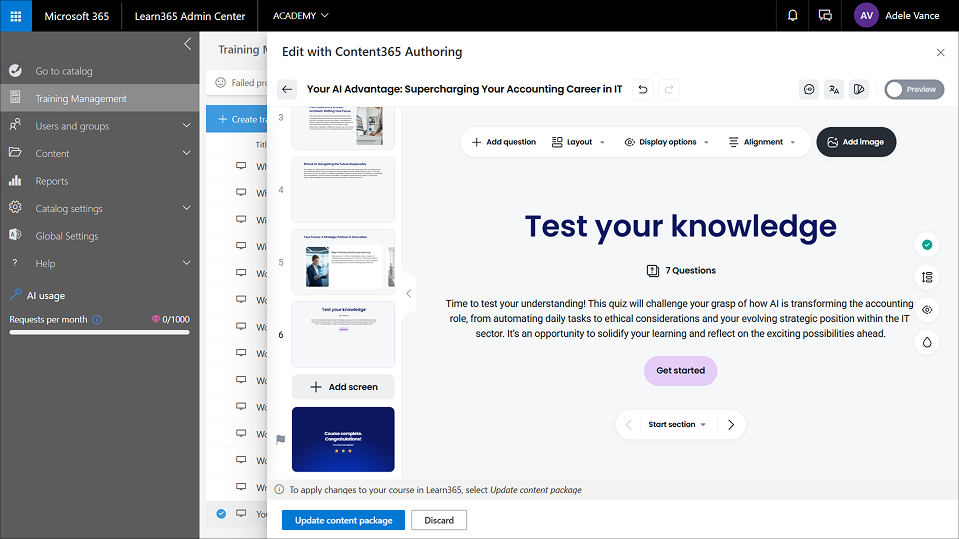Viewport: 959px width, 539px height.
Task: Open the Start section dropdown
Action: pos(677,424)
